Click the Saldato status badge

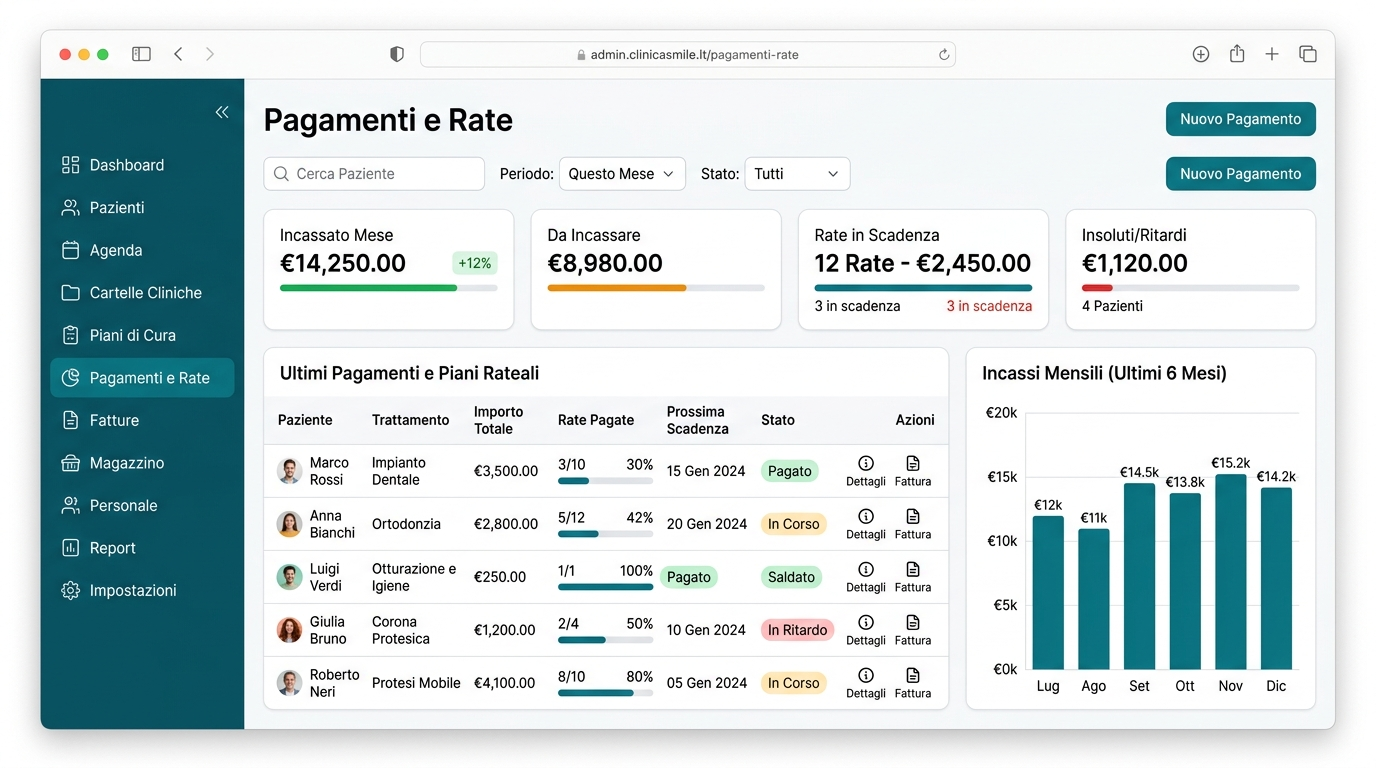[x=791, y=577]
